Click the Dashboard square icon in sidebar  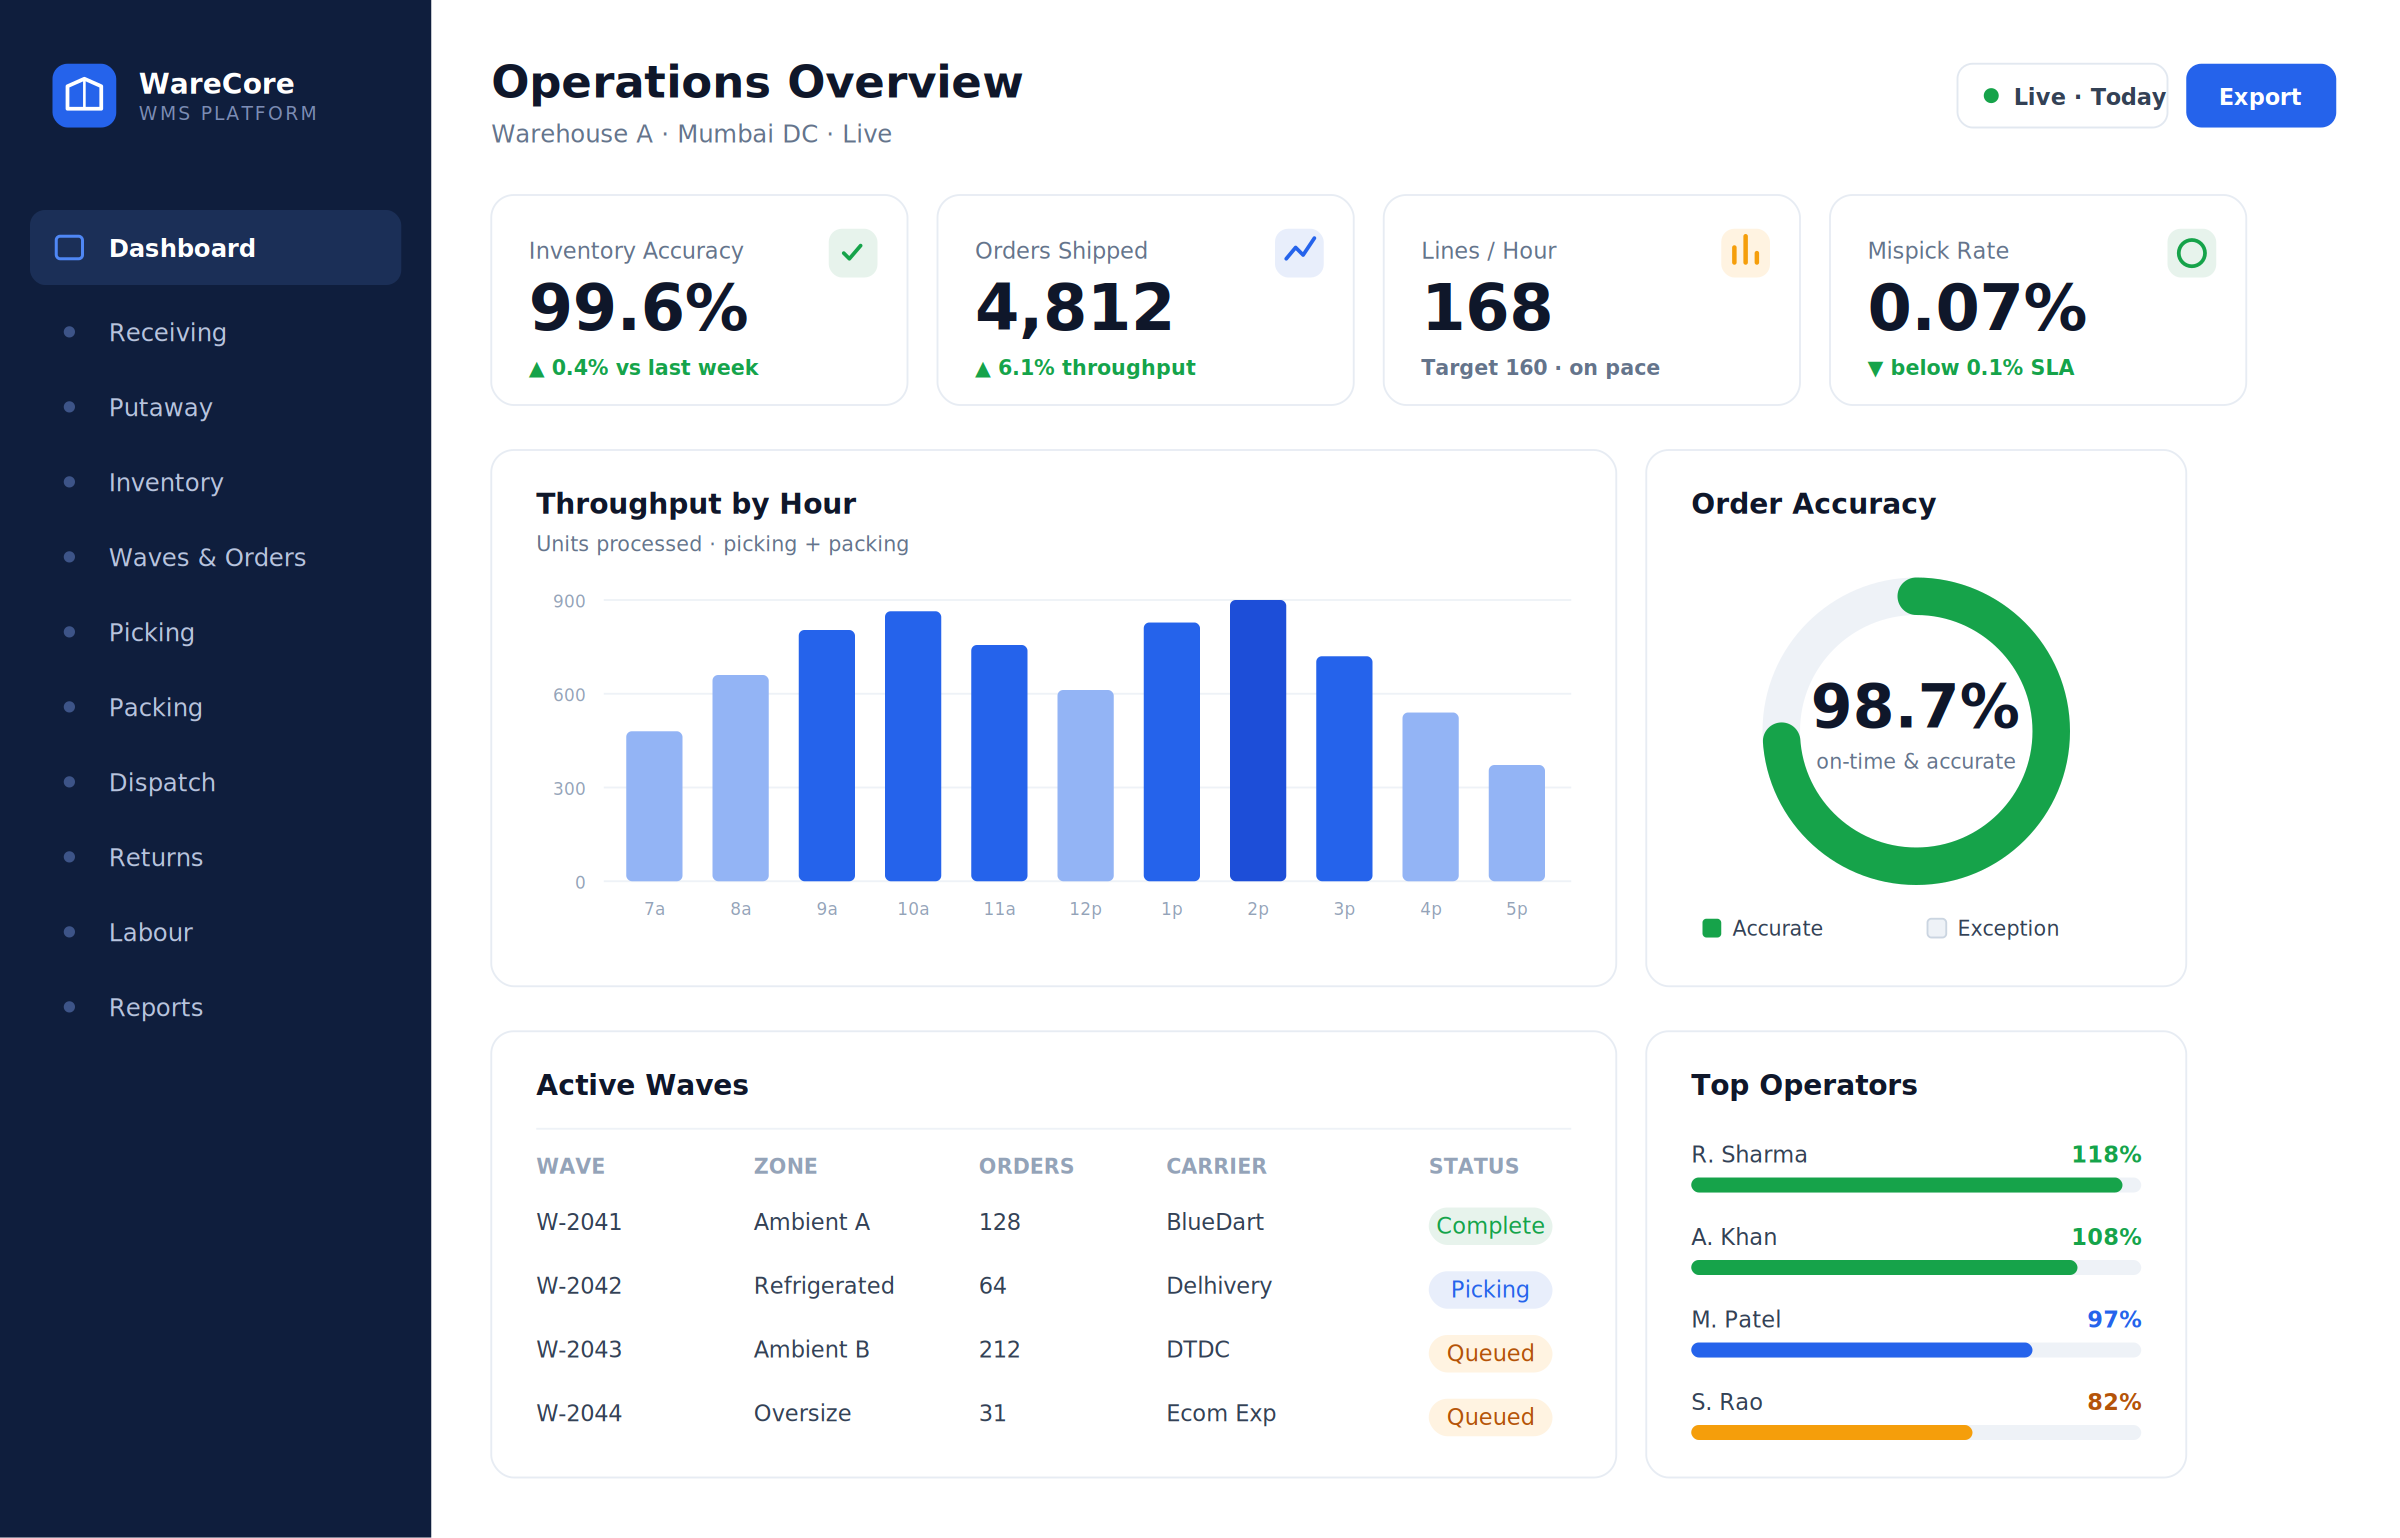69,248
